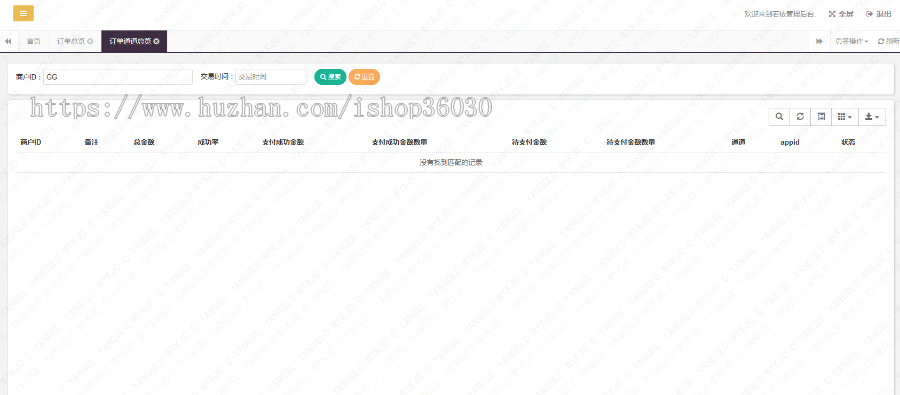Close the 订单统计 tab
Screen dimensions: 900x395
(90, 41)
